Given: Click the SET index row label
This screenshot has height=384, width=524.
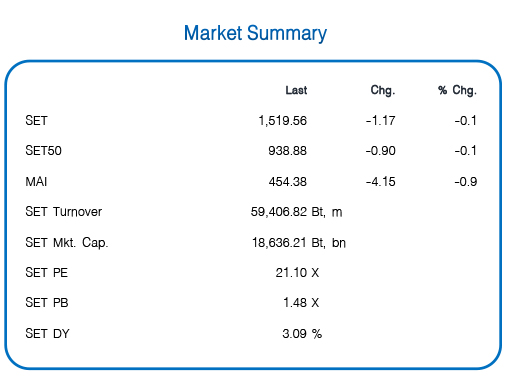Looking at the screenshot, I should [x=36, y=121].
